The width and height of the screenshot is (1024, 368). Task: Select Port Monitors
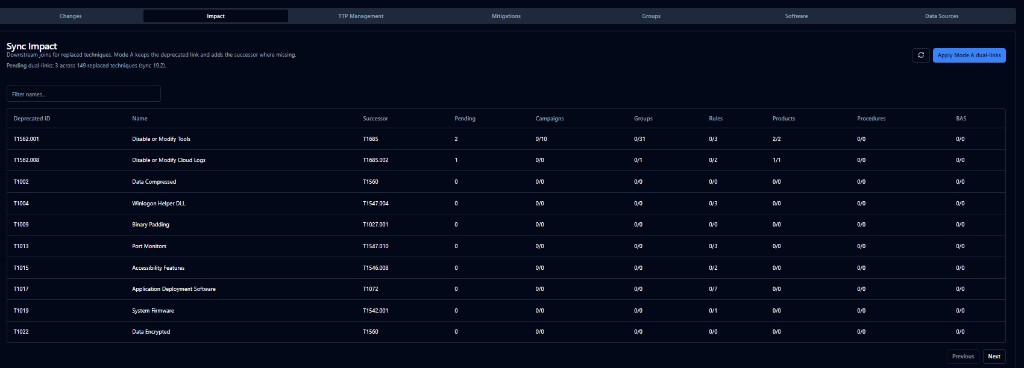[x=150, y=247]
